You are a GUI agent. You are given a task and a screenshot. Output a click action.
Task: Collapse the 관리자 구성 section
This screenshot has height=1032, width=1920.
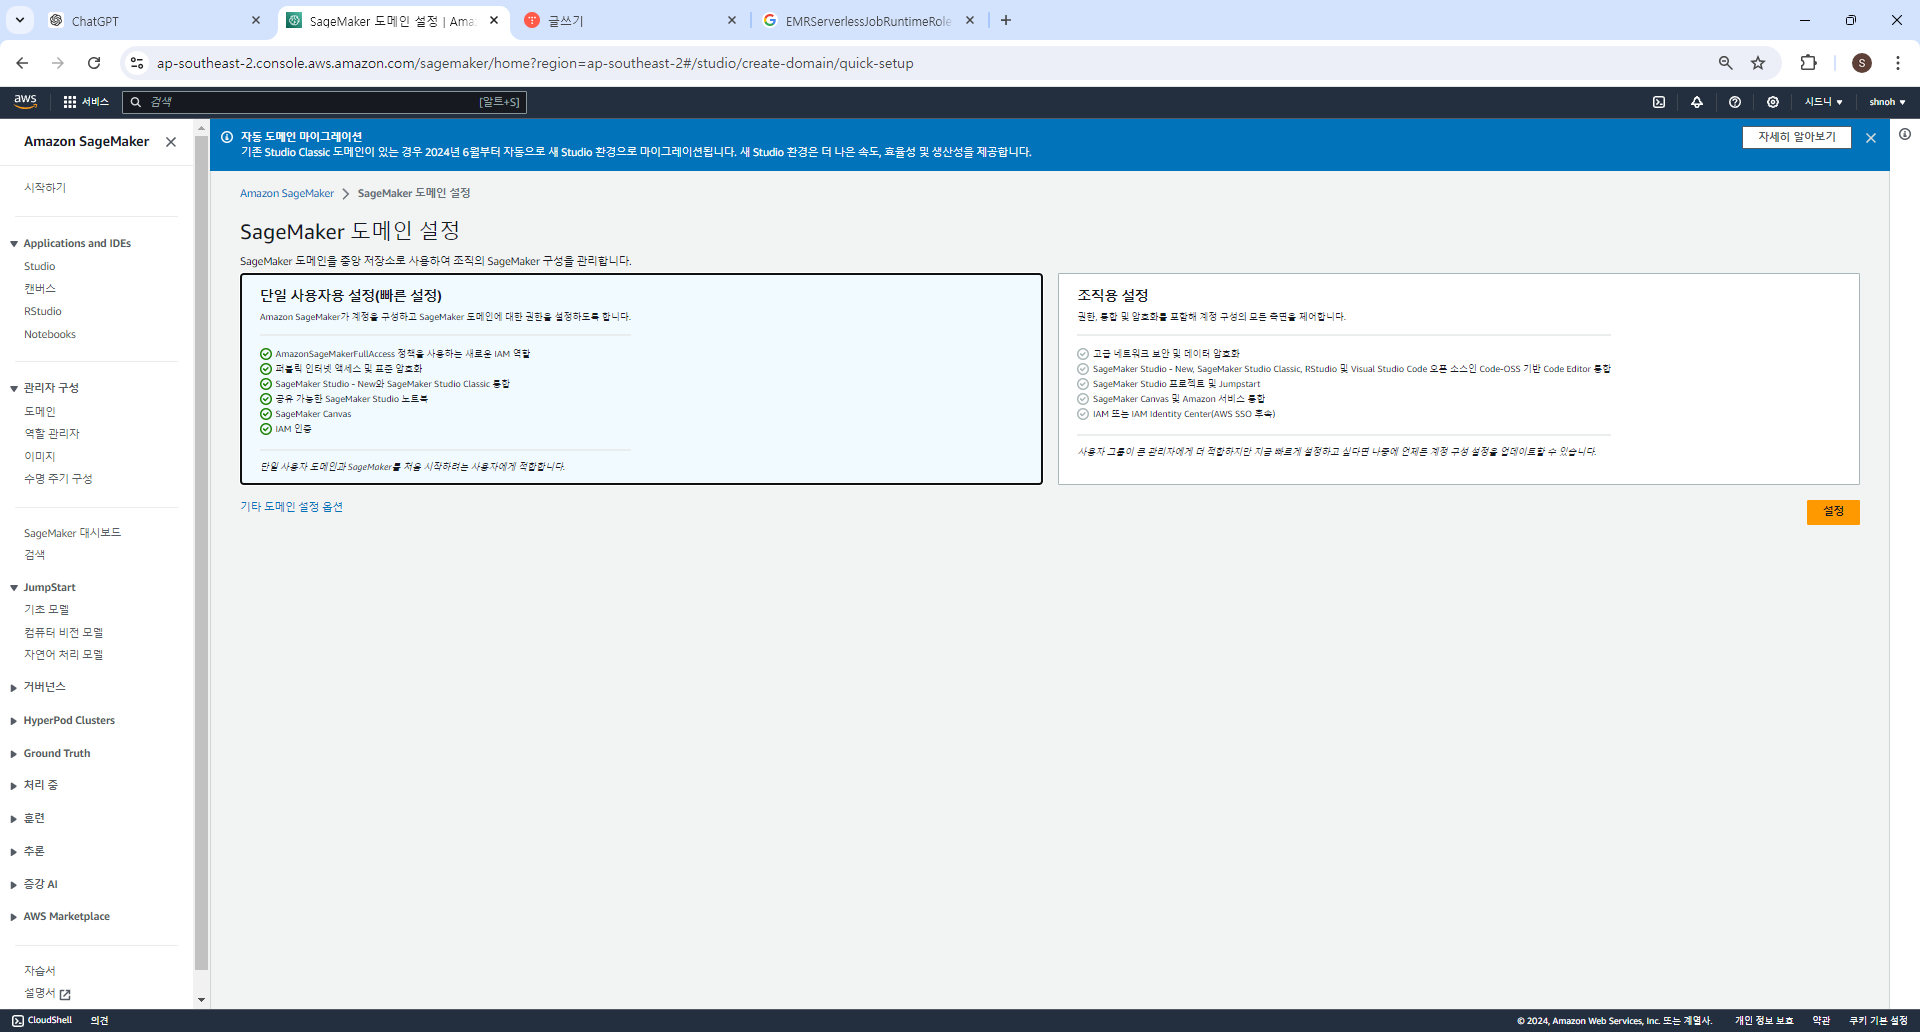click(14, 388)
